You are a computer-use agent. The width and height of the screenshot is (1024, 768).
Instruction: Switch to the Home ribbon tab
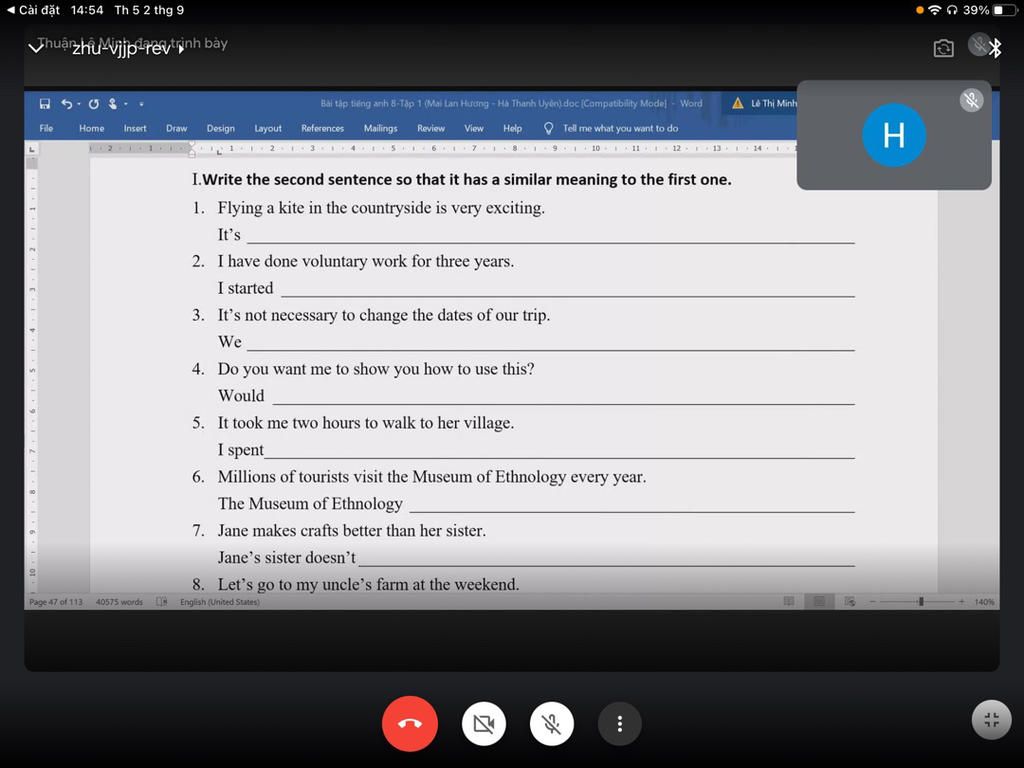[x=91, y=128]
